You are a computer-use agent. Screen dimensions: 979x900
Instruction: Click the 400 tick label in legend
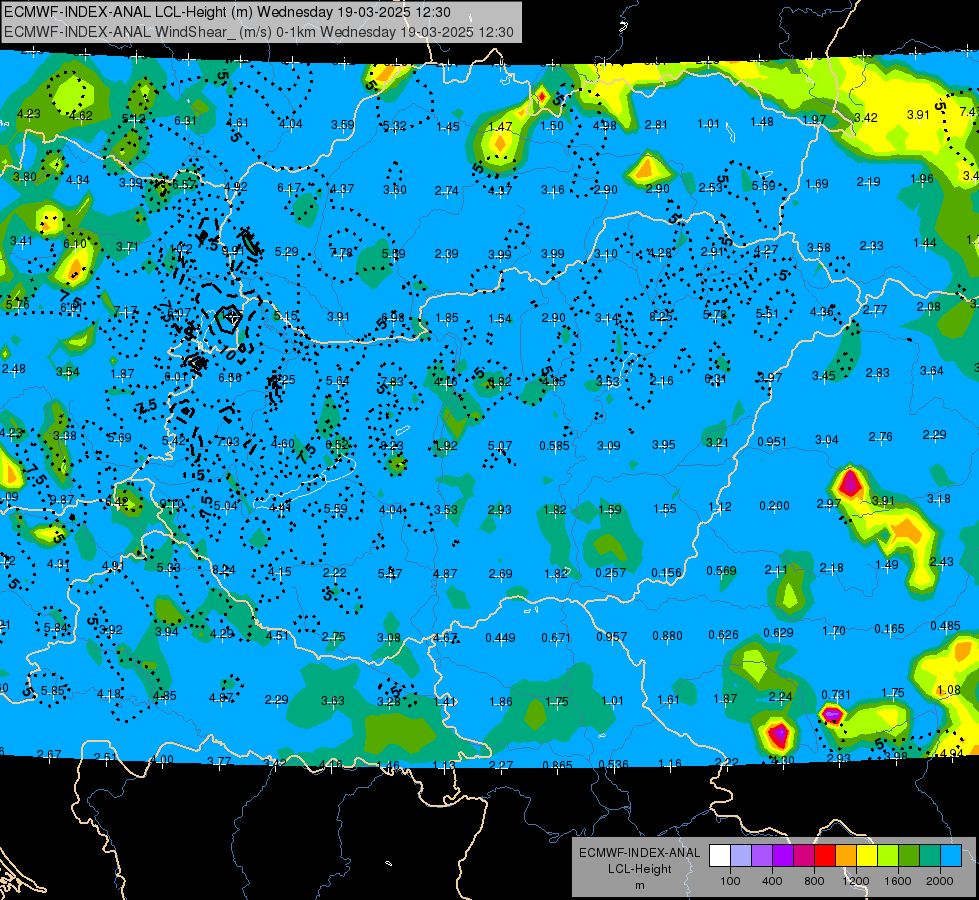point(772,881)
